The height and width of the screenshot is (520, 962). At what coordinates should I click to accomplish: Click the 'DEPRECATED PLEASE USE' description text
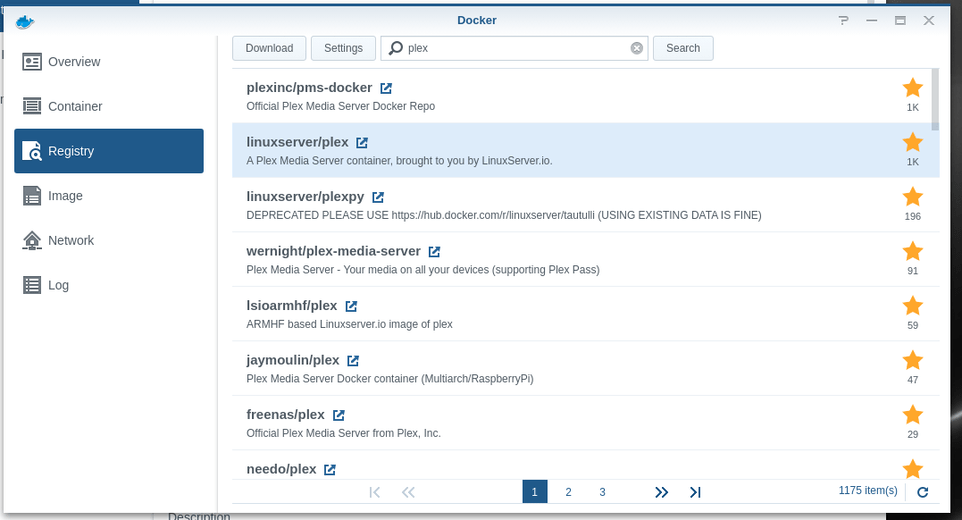tap(504, 215)
